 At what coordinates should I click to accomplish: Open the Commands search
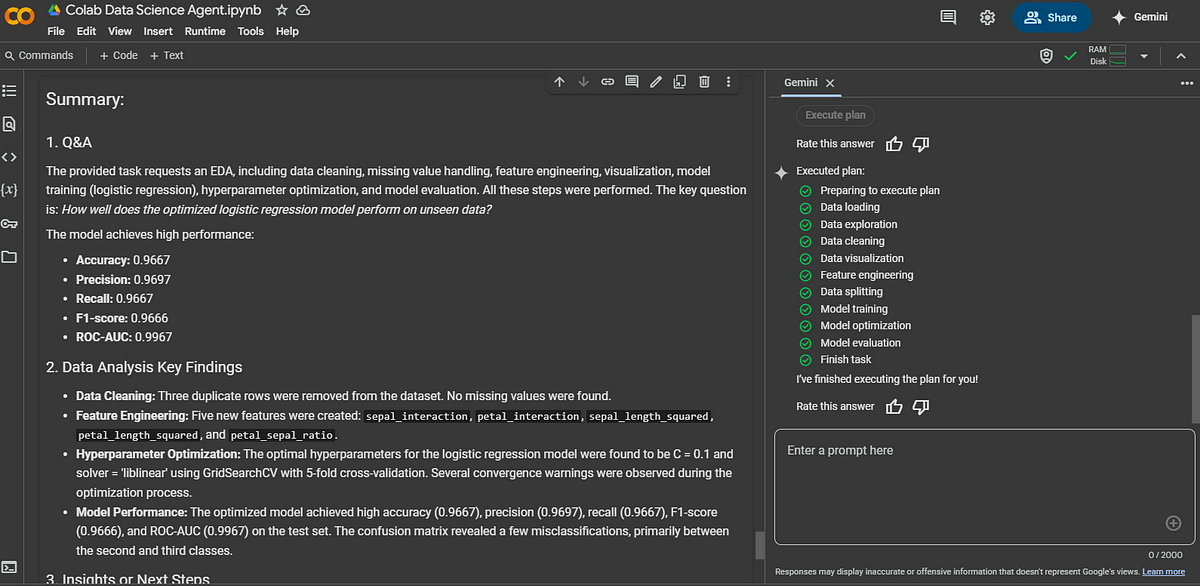[x=39, y=56]
